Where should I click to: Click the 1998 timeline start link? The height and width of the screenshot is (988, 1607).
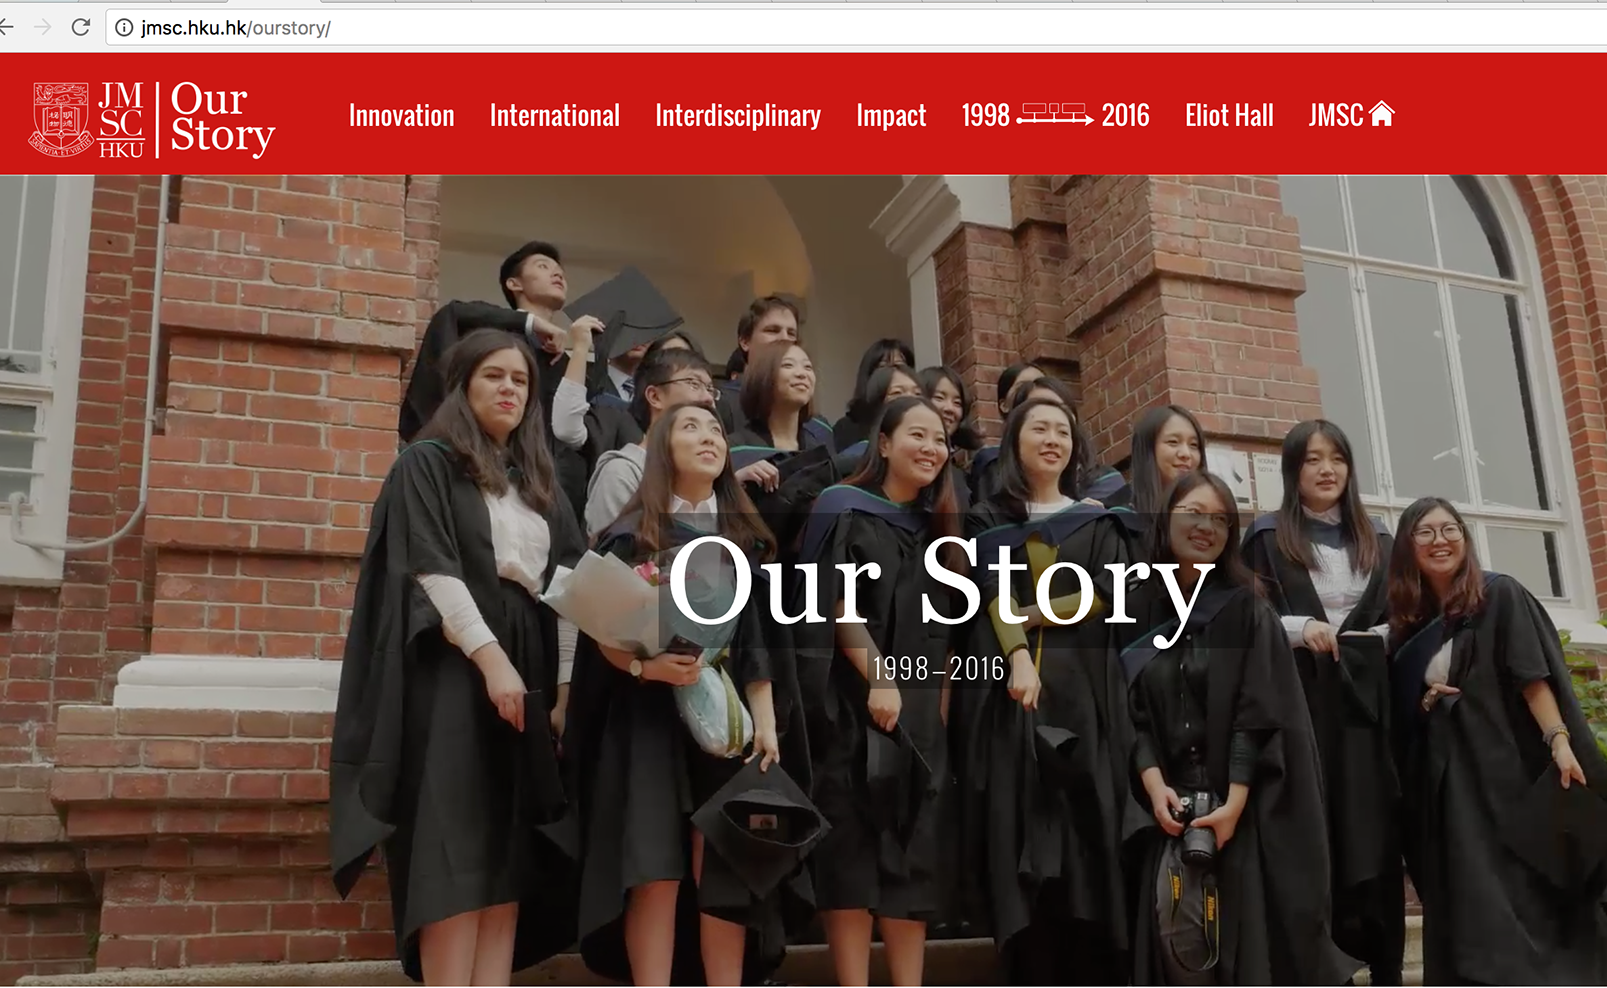click(985, 116)
